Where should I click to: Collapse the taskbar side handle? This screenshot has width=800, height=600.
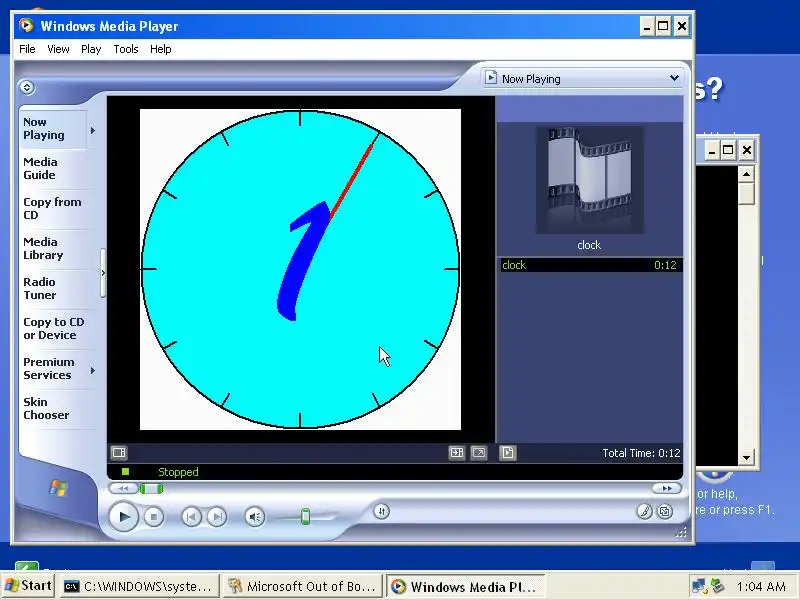[103, 273]
